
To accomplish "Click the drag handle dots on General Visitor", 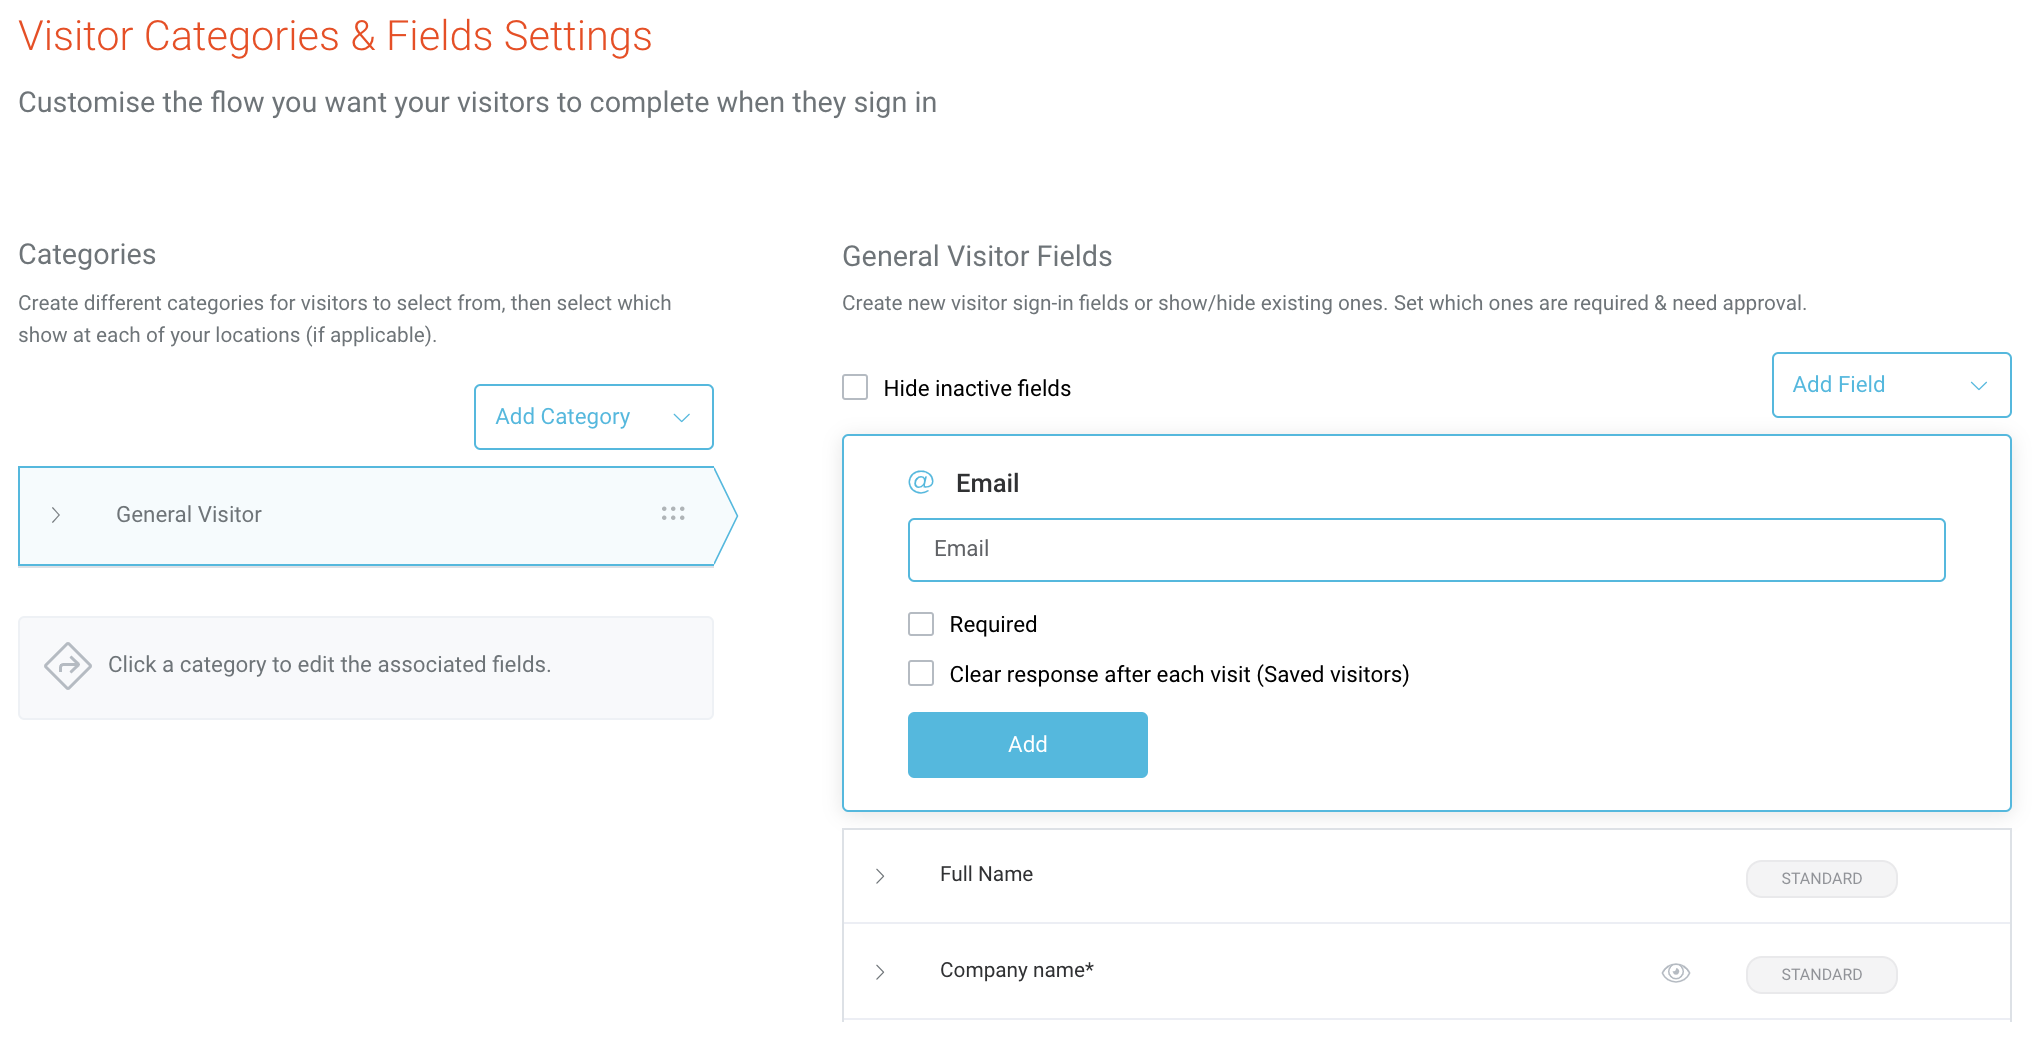I will click(673, 514).
